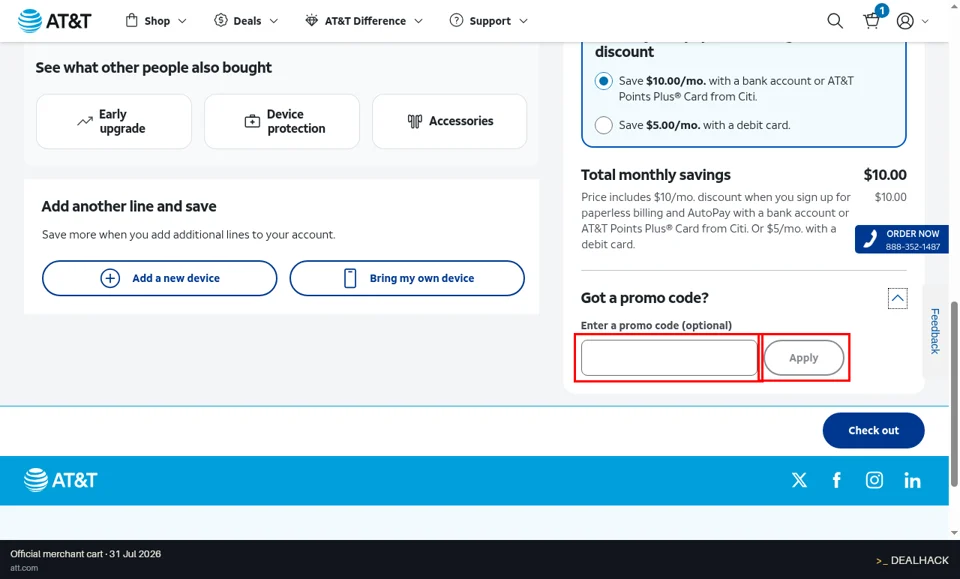Click the Accessories earbuds icon
The width and height of the screenshot is (960, 579).
414,121
